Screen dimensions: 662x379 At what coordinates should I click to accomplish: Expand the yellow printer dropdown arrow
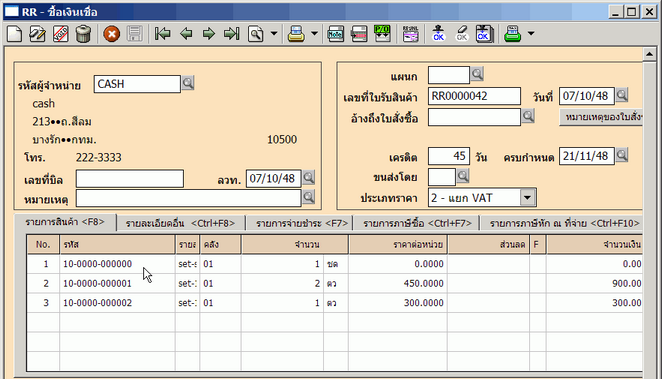[x=315, y=33]
